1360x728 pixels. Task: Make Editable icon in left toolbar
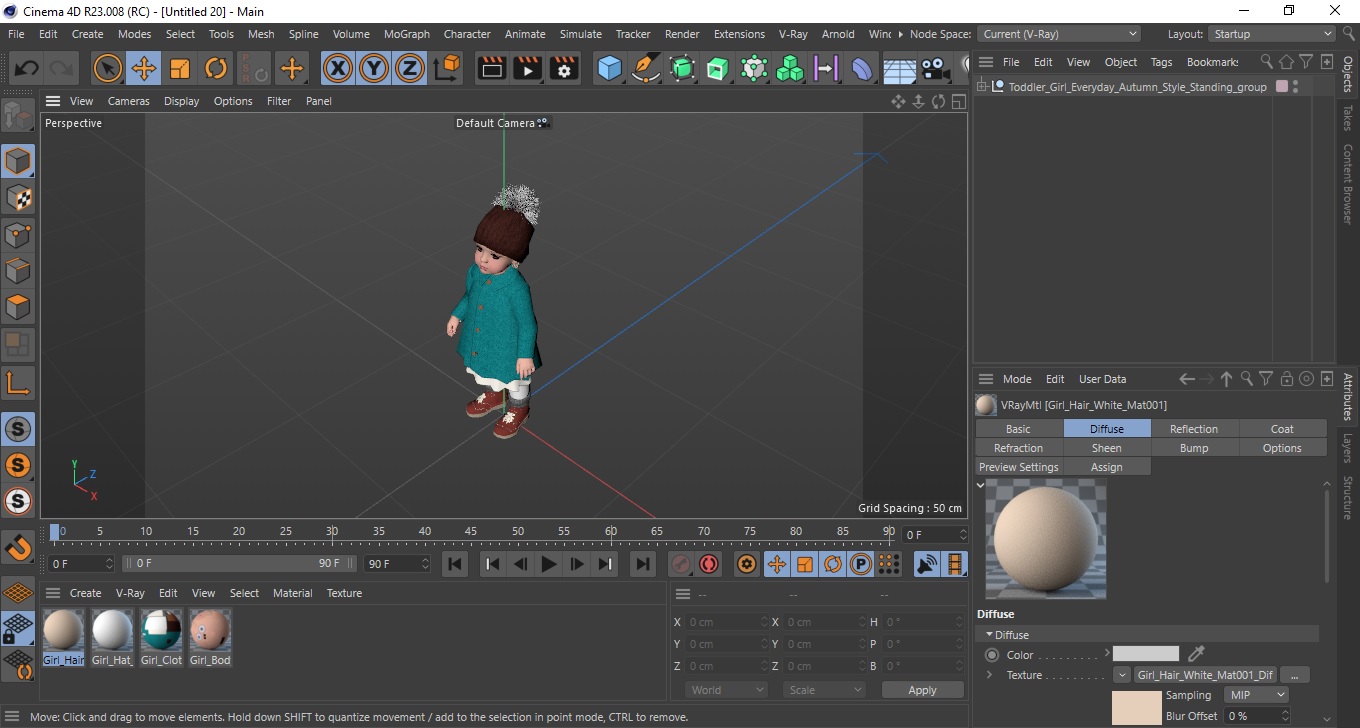coord(17,117)
